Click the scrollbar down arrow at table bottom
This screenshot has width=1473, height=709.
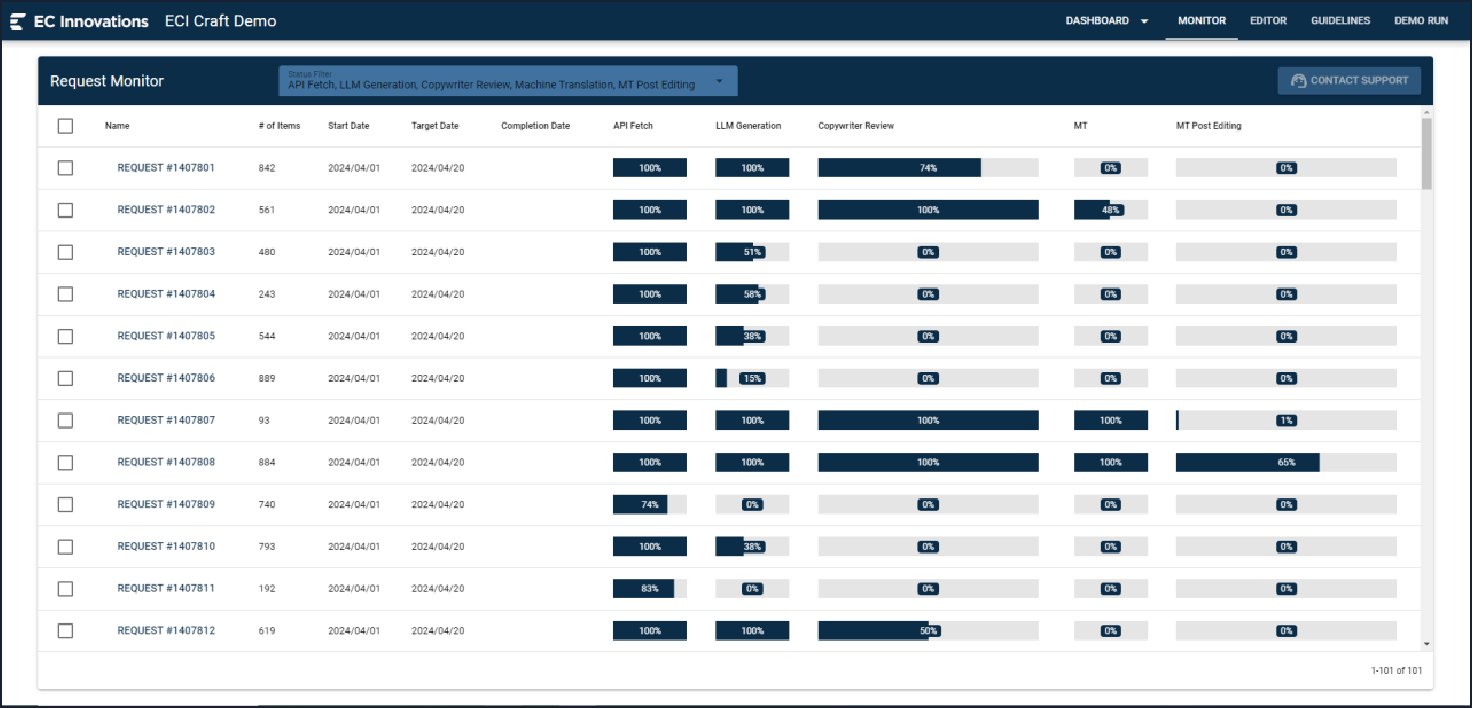1426,644
